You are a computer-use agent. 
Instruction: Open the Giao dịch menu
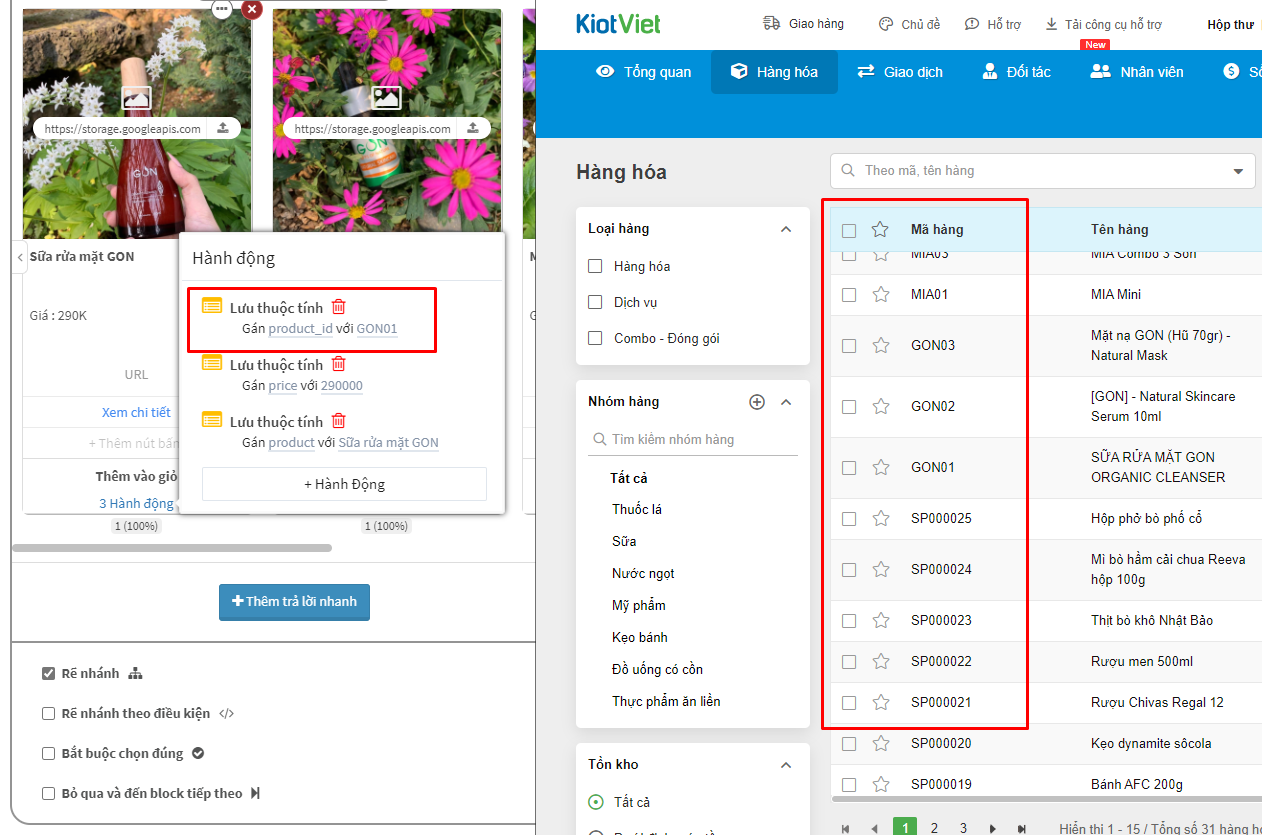coord(900,72)
